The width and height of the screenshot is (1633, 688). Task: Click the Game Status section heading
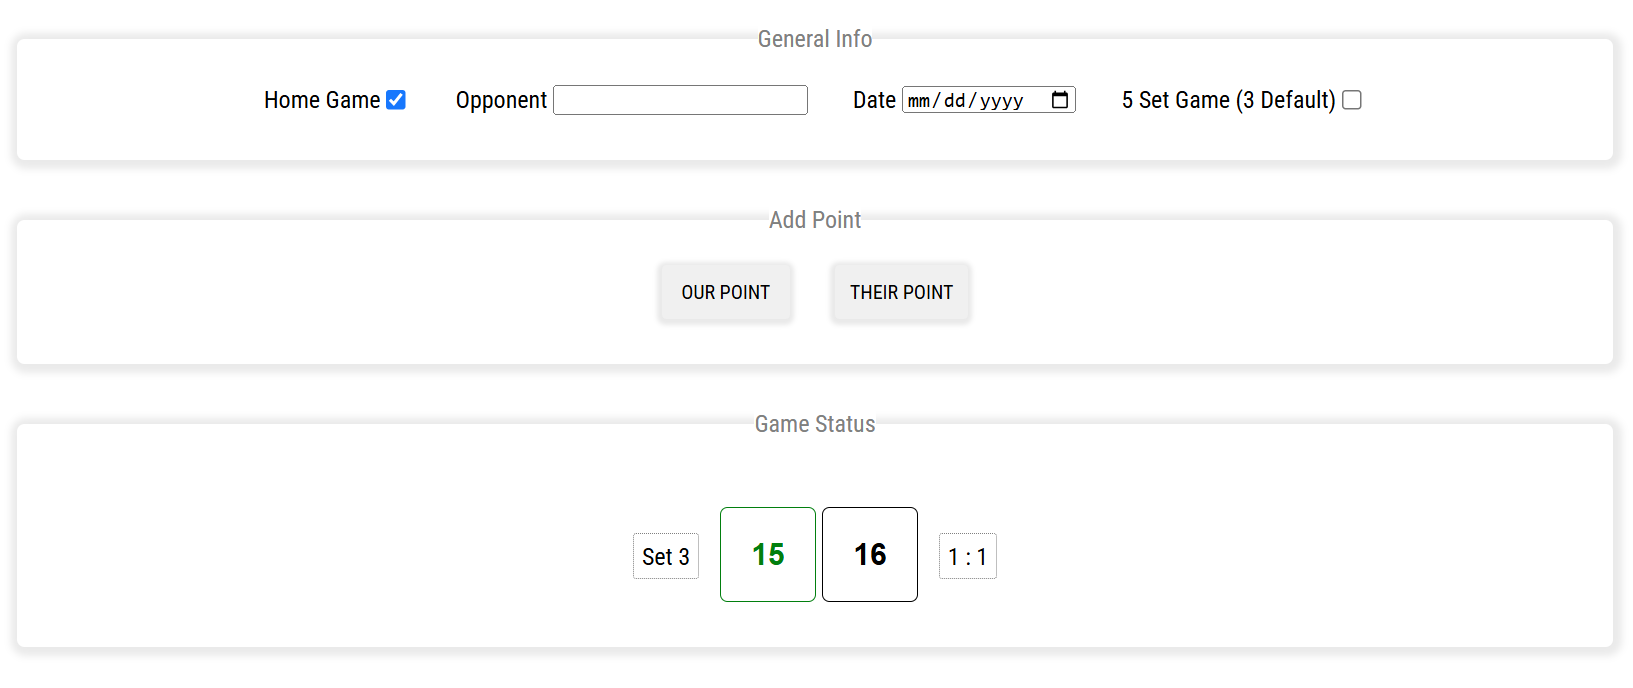pyautogui.click(x=815, y=424)
